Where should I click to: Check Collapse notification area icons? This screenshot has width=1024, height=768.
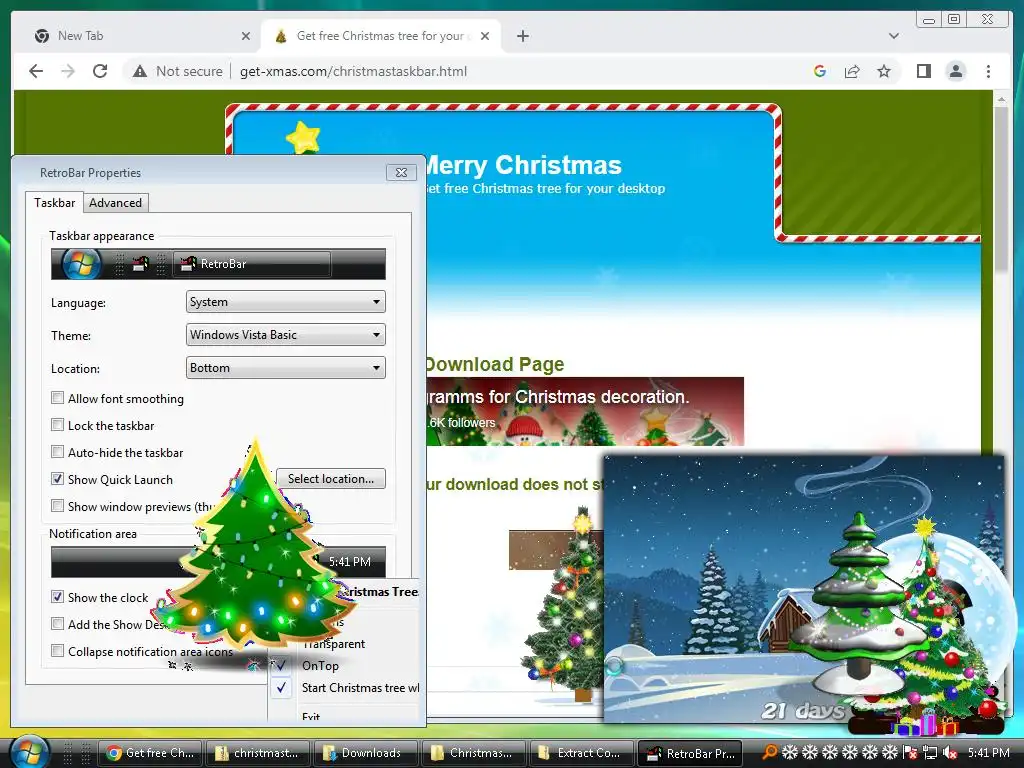pyautogui.click(x=57, y=650)
